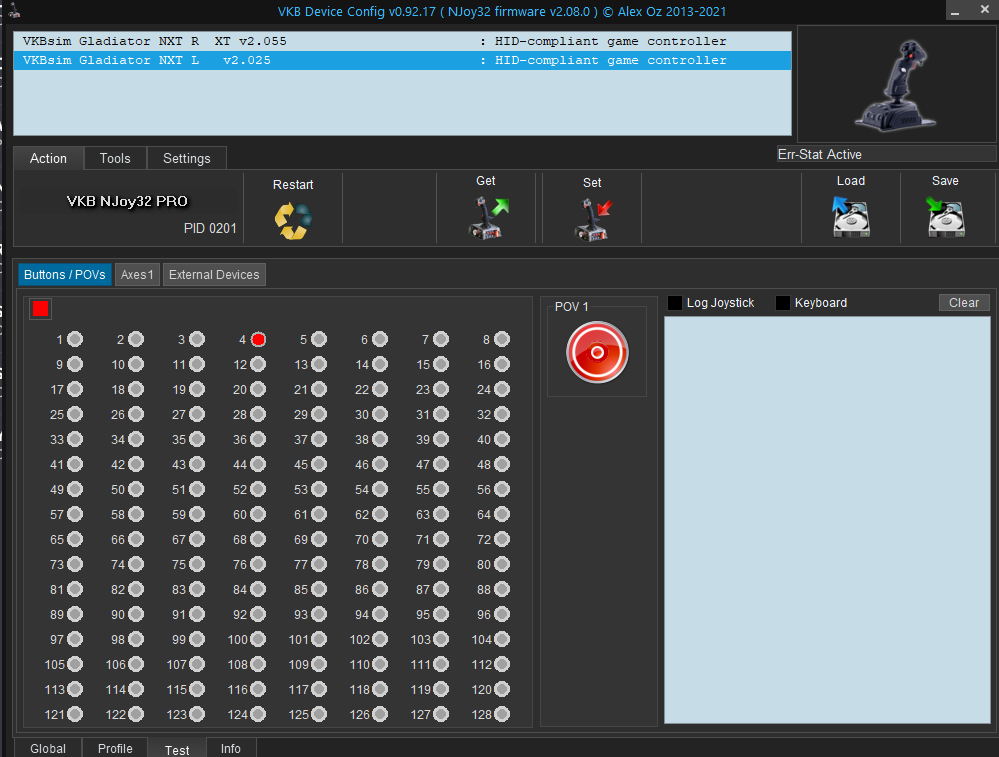
Task: Click the red square indicator above button grid
Action: point(41,309)
